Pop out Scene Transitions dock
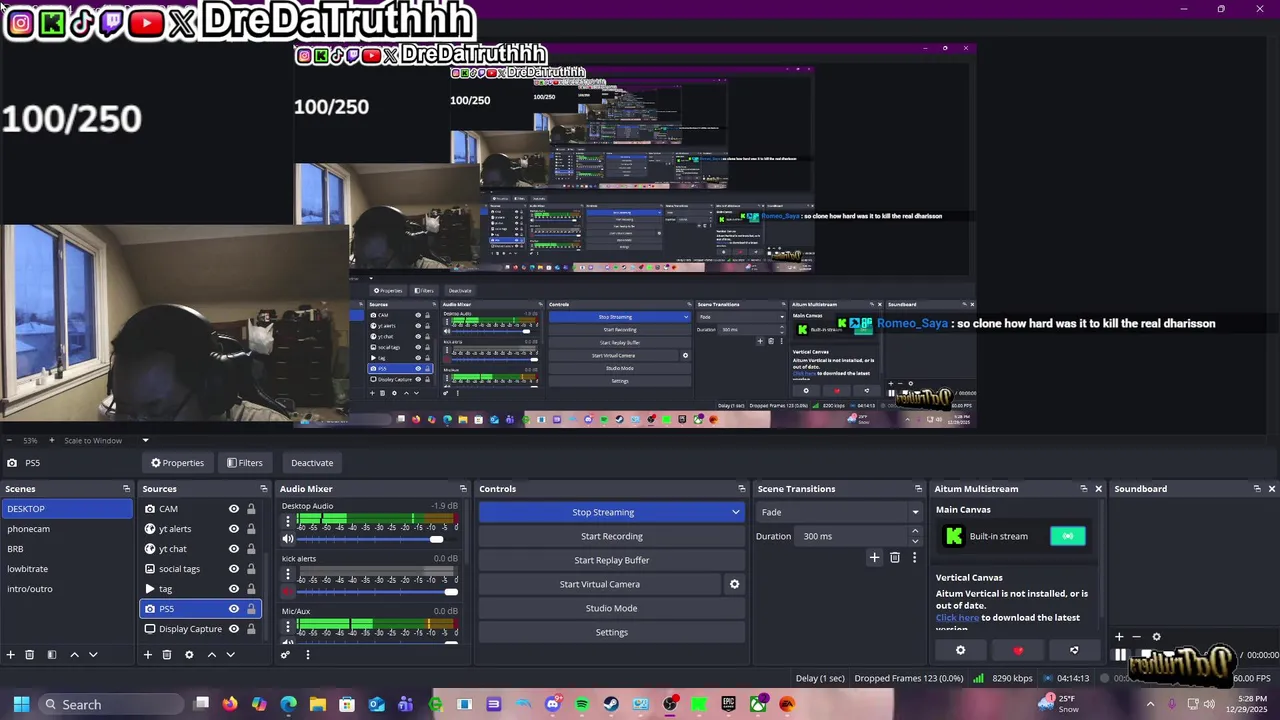 918,489
